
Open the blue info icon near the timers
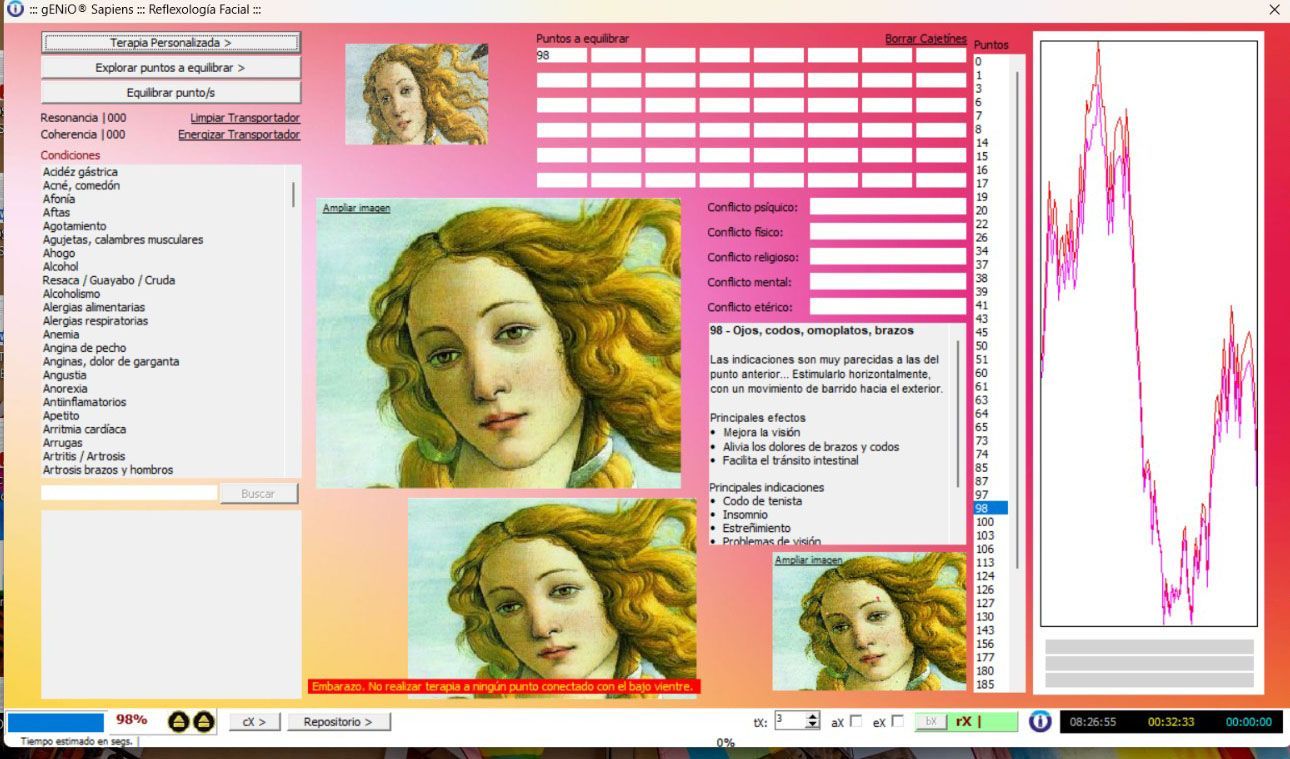1040,721
